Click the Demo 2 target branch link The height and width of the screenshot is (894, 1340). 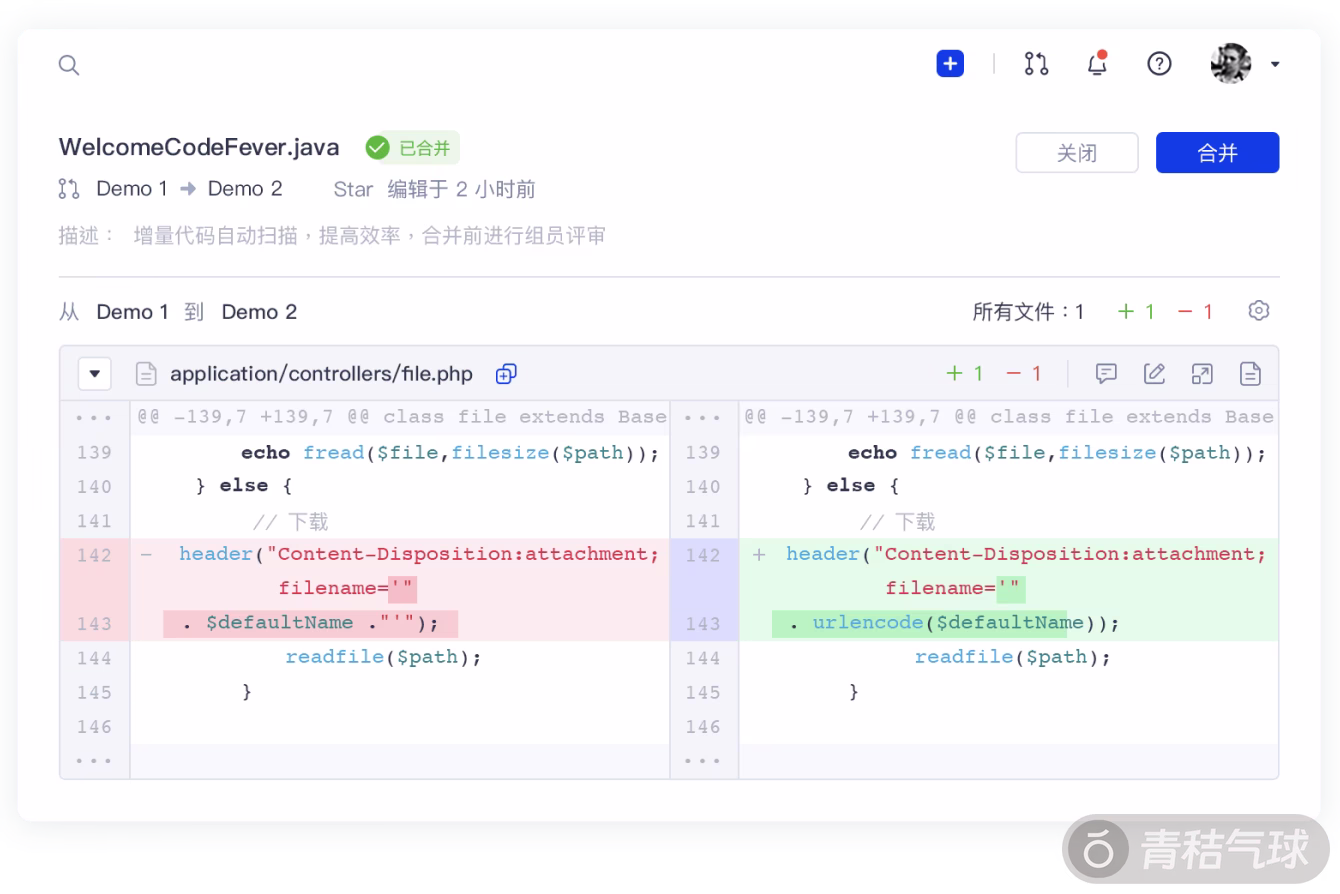245,189
